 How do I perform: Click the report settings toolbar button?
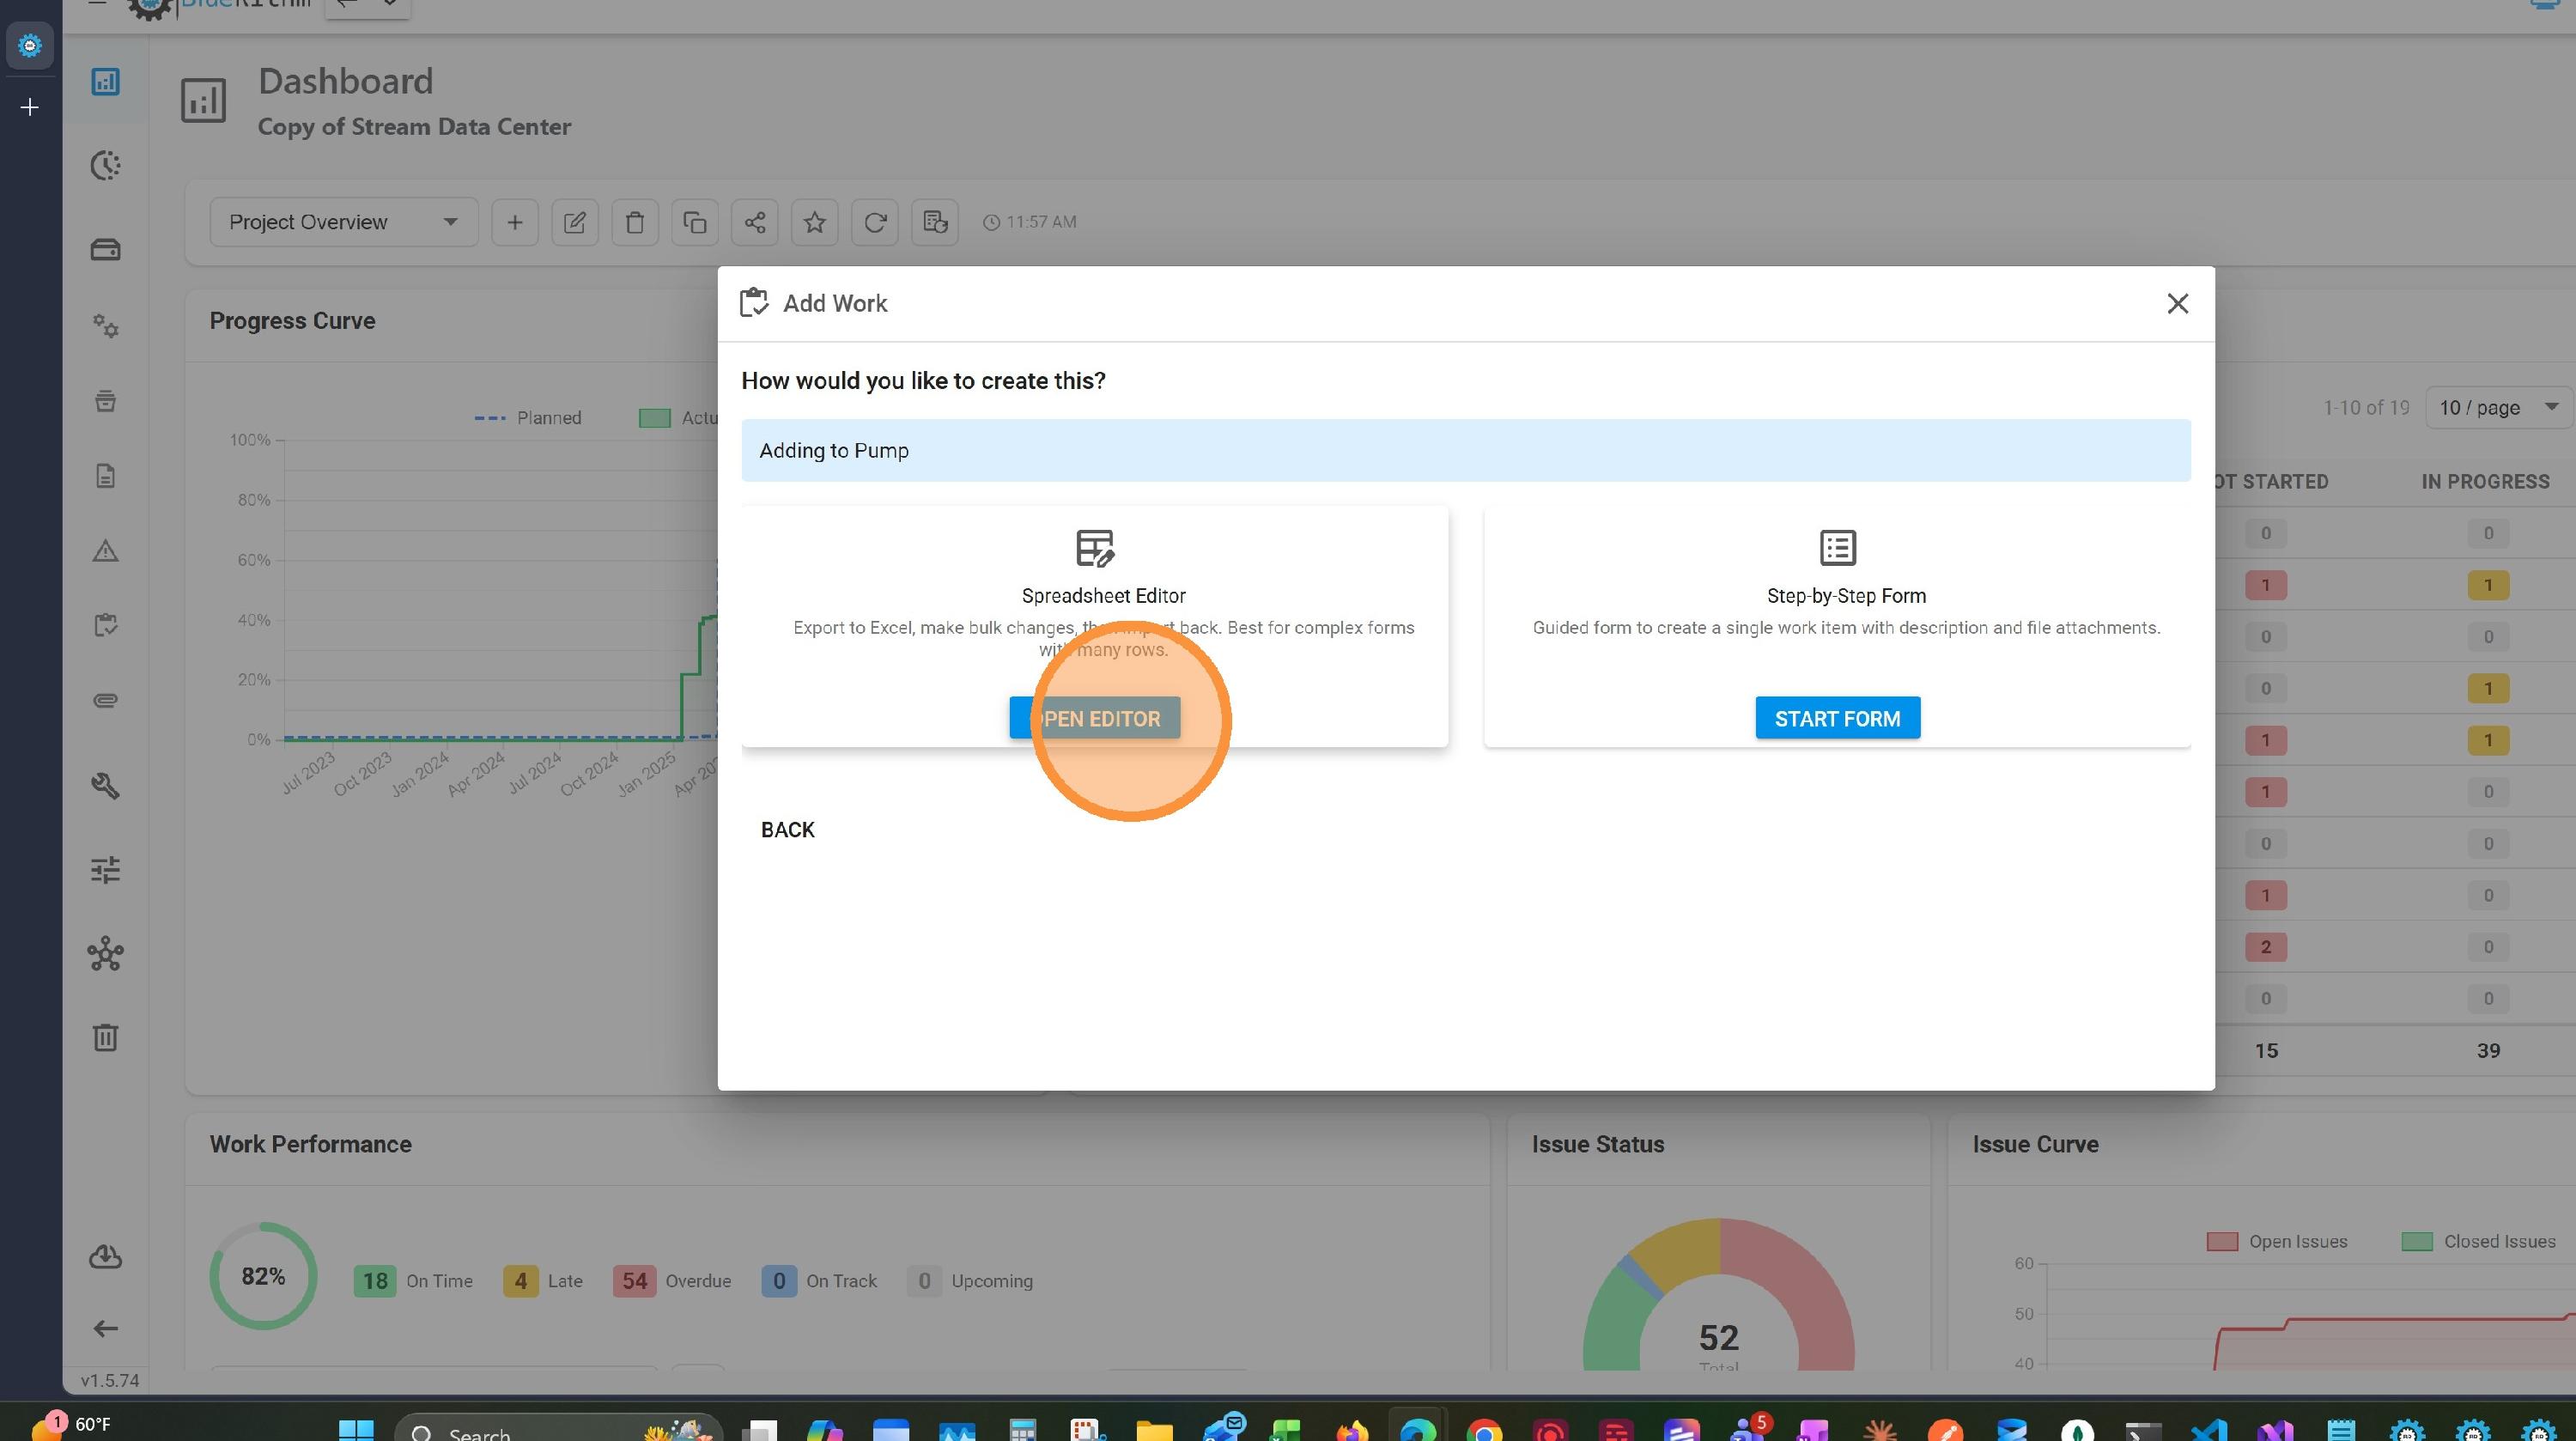pyautogui.click(x=934, y=222)
